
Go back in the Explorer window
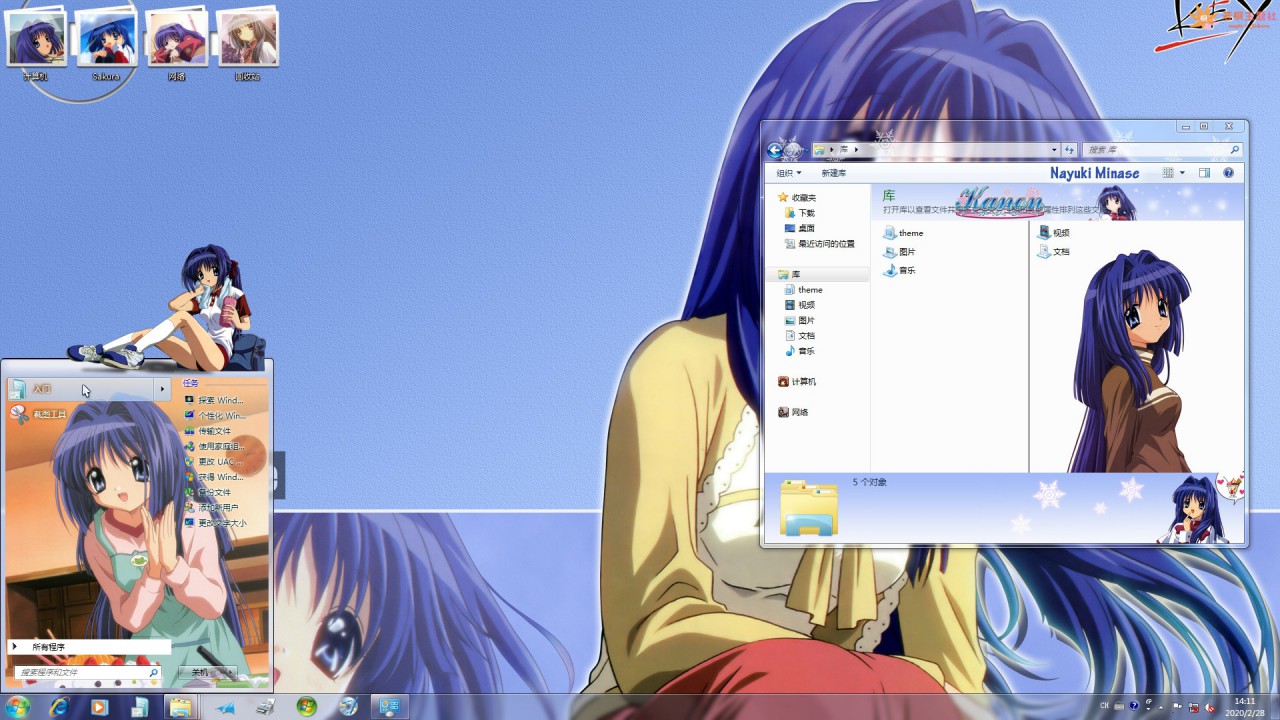775,150
